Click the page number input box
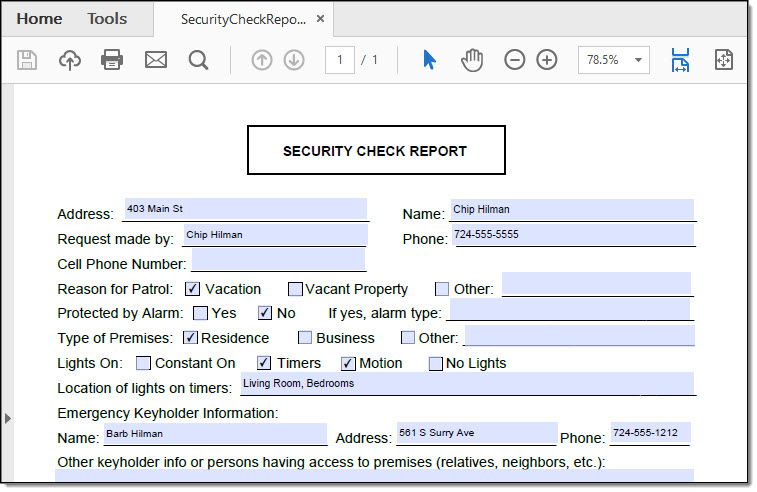 point(340,60)
